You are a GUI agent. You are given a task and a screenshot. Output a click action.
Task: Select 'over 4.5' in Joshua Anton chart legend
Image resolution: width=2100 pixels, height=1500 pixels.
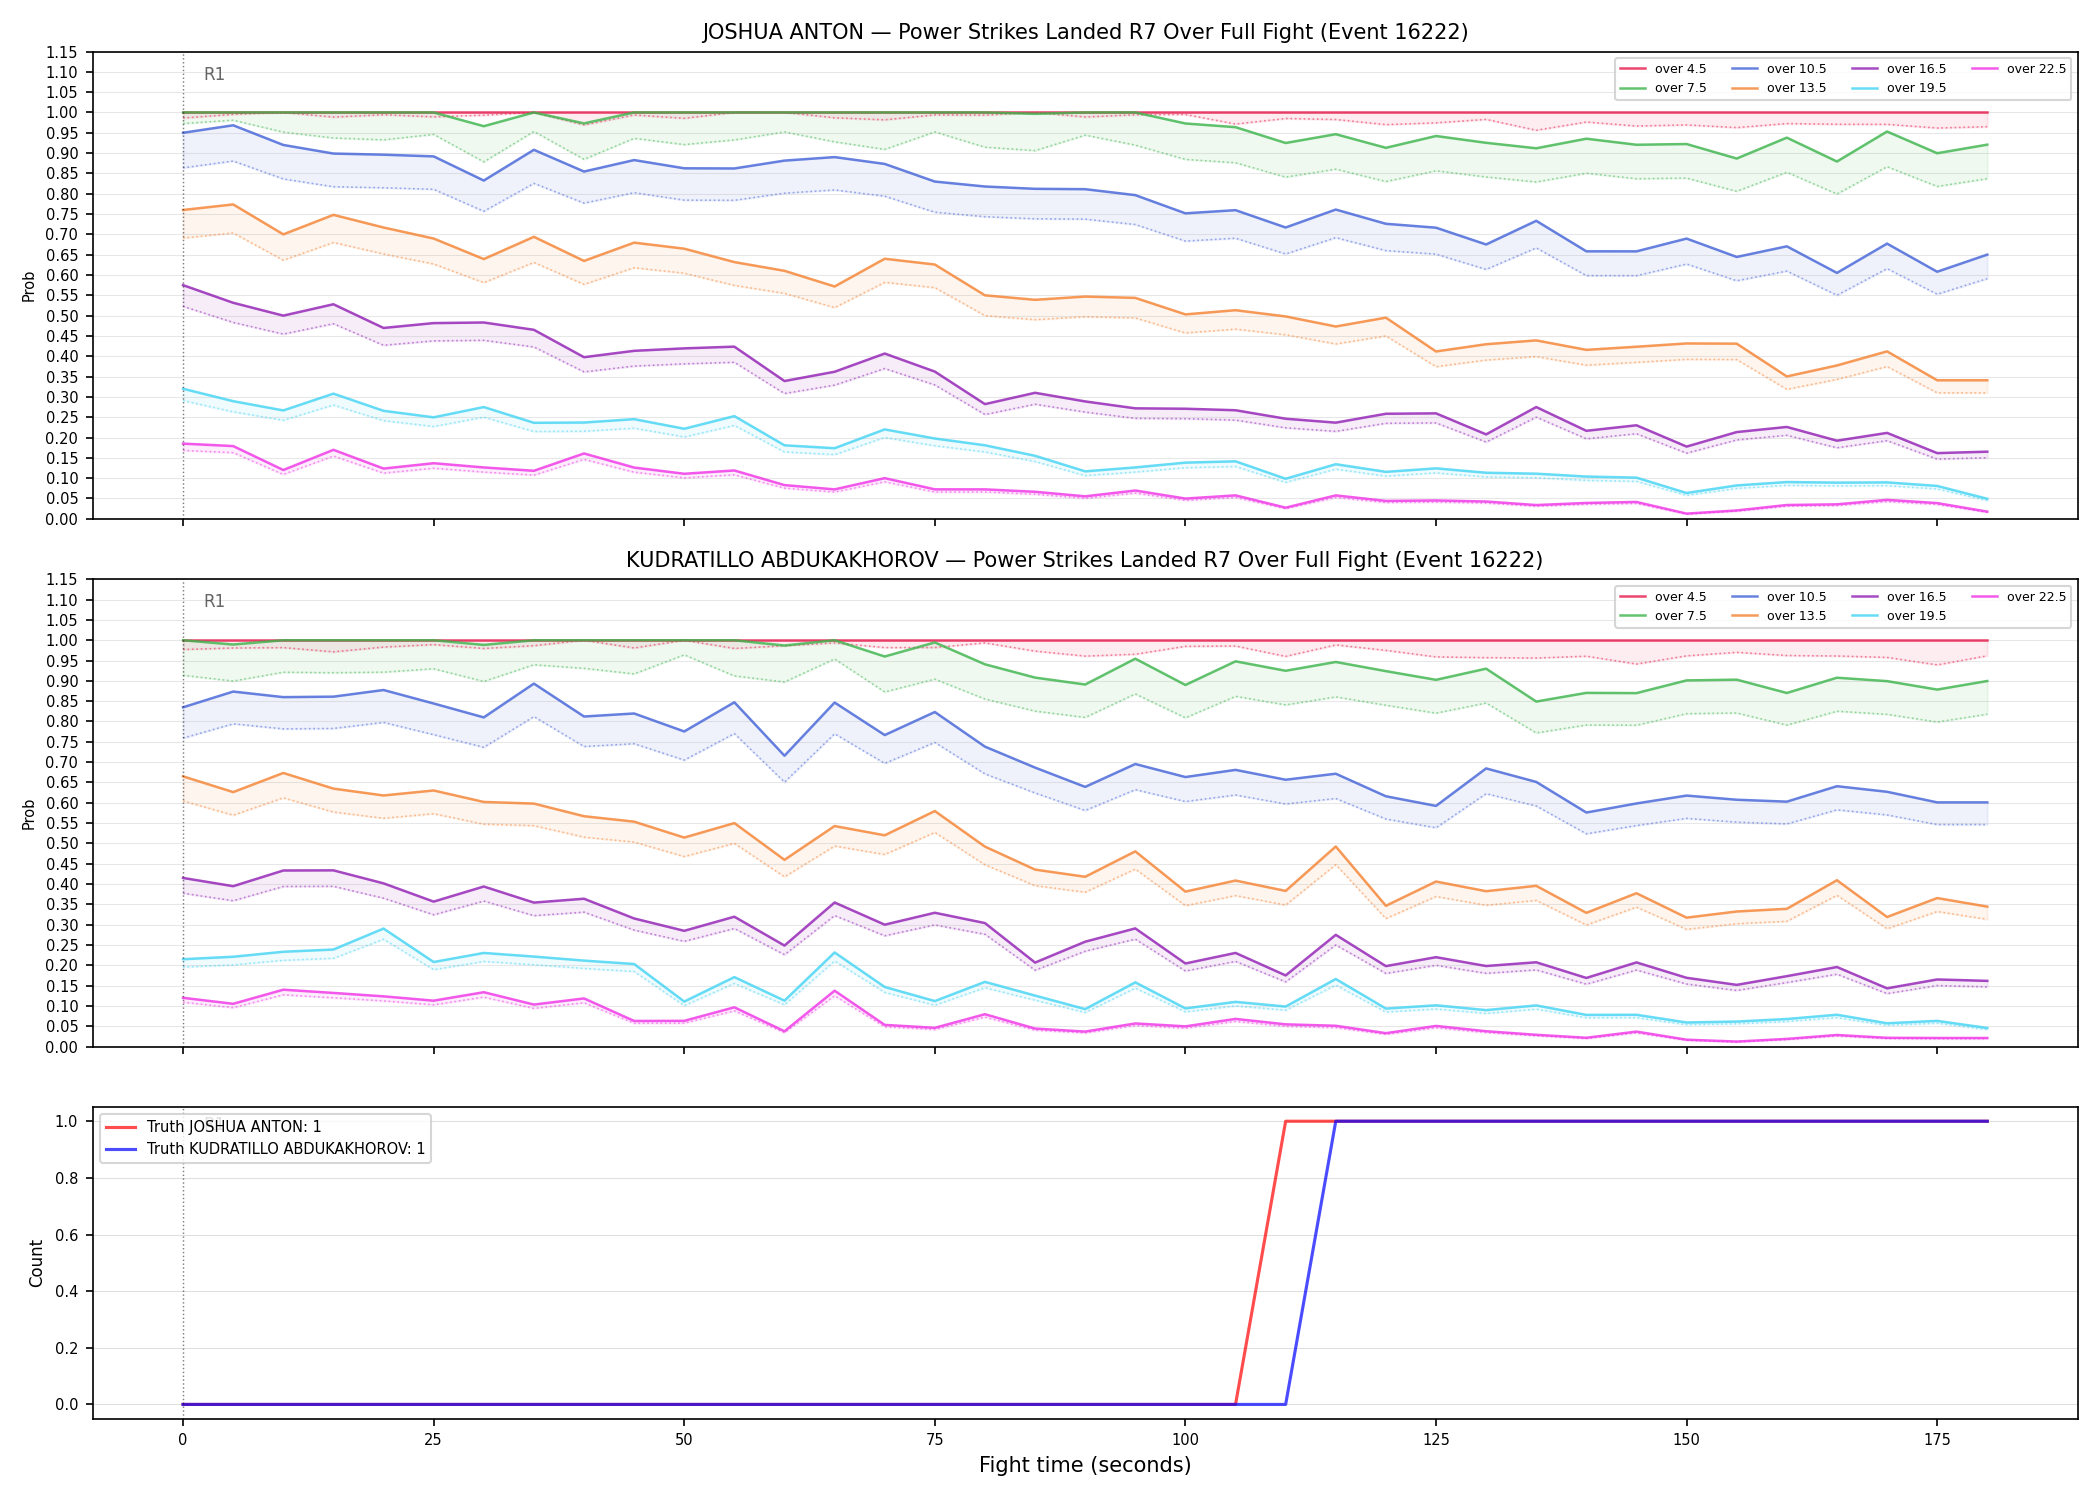click(x=1662, y=69)
